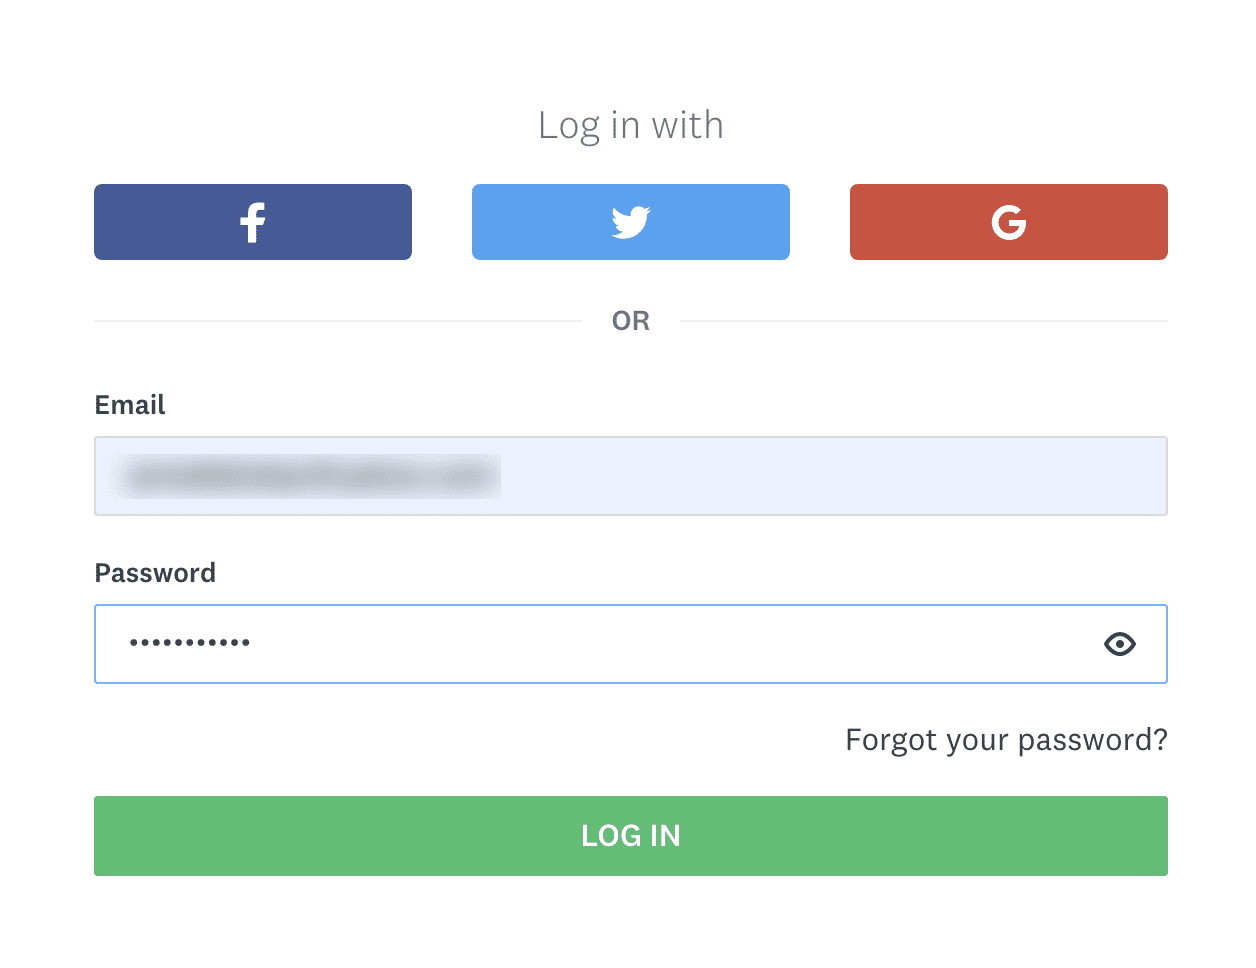Image resolution: width=1256 pixels, height=968 pixels.
Task: Click the divider line left of 'OR'
Action: coord(338,321)
